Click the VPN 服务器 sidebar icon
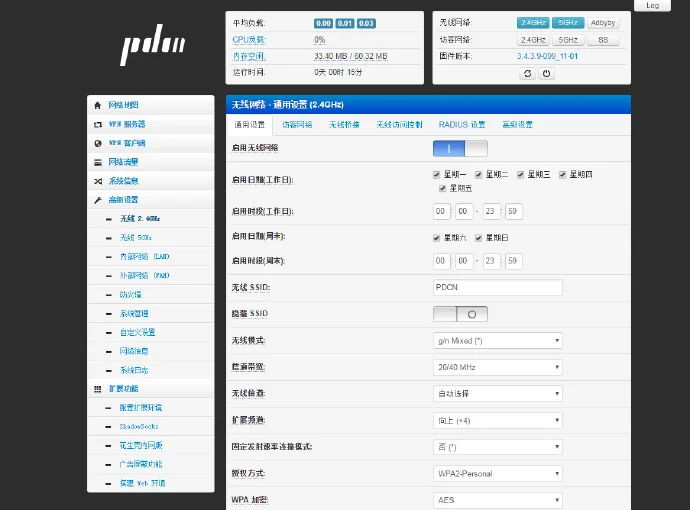 point(98,125)
